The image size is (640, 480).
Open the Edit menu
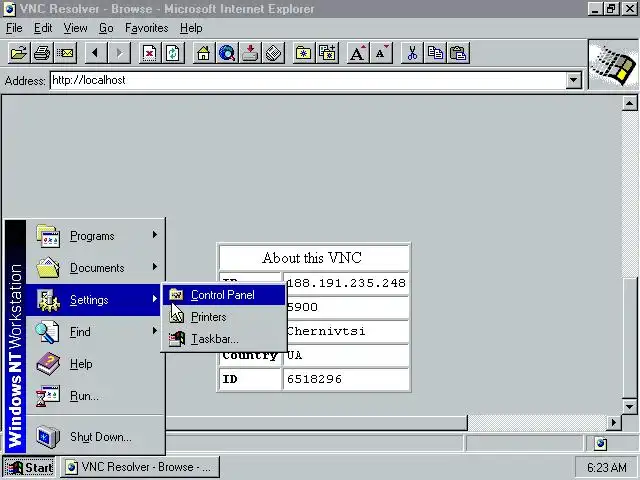(x=43, y=28)
